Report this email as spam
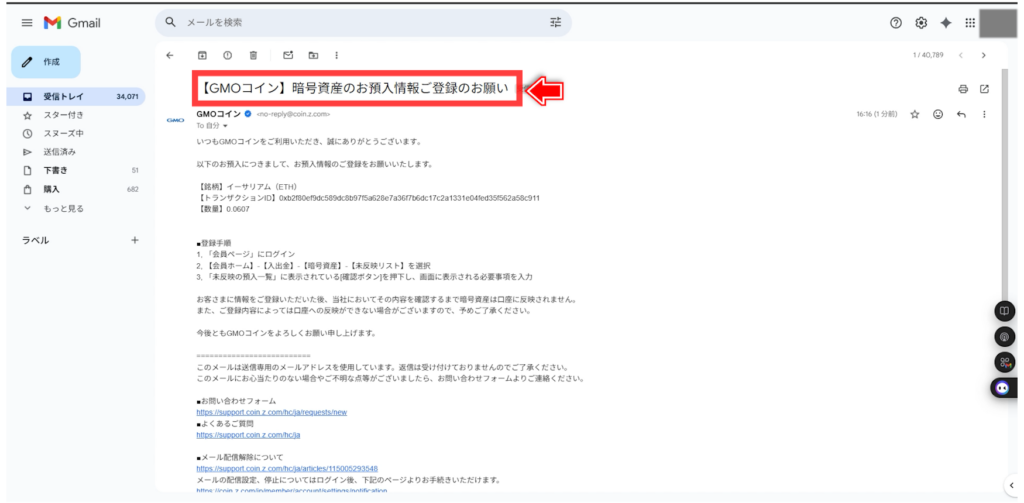1024x503 pixels. (227, 55)
